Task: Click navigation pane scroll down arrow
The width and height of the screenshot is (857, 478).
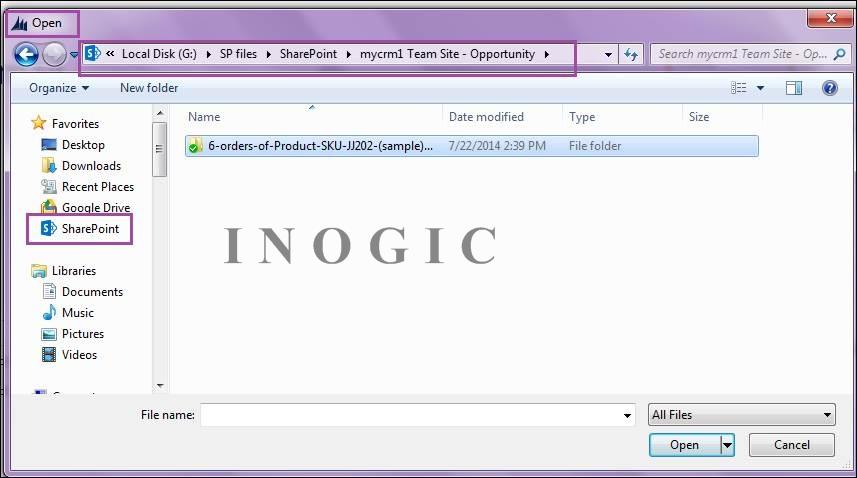Action: tap(160, 386)
